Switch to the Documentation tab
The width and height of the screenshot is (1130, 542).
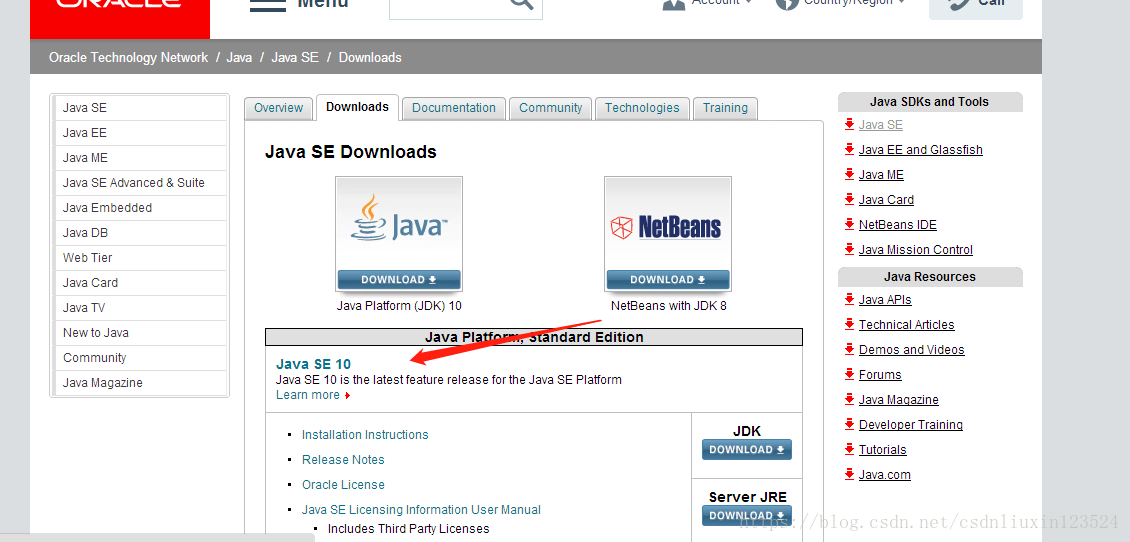[x=454, y=108]
